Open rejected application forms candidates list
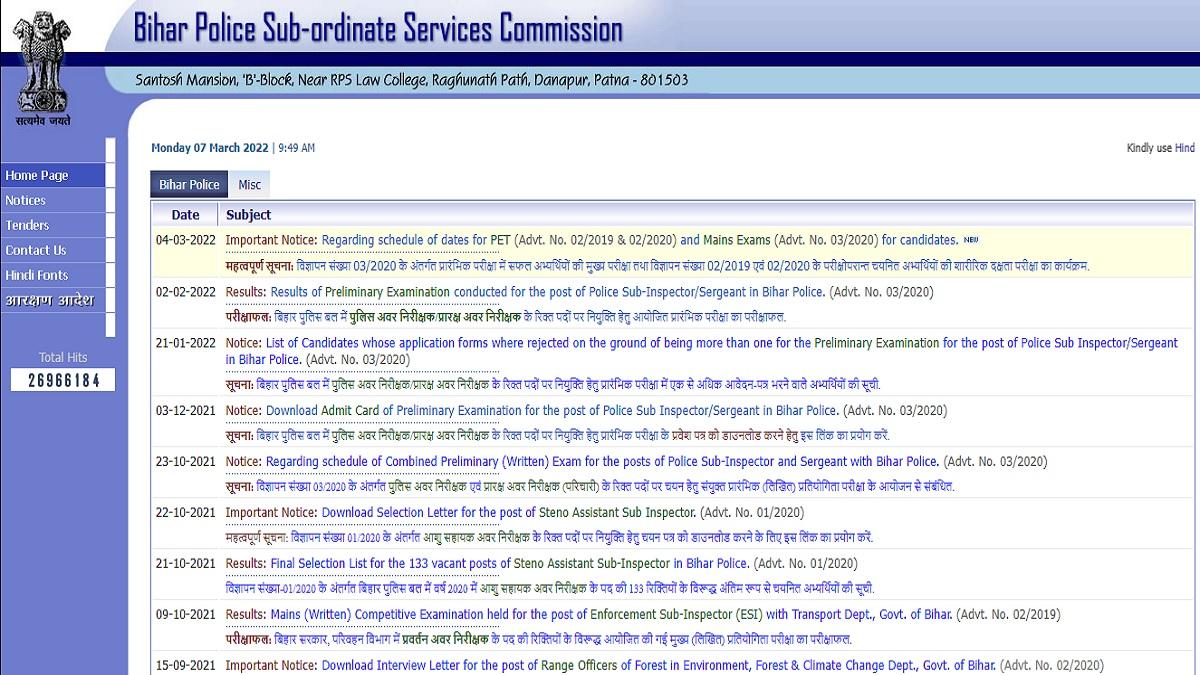 [x=700, y=343]
